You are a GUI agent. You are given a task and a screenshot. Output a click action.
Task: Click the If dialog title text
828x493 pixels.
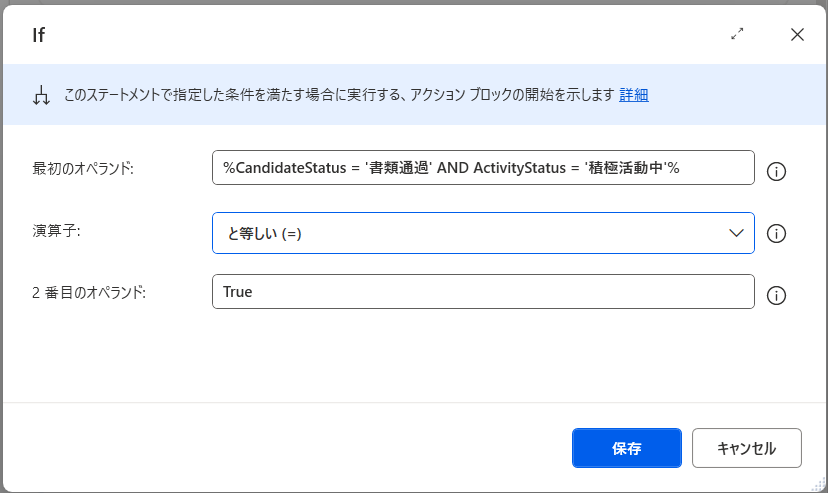coord(38,35)
